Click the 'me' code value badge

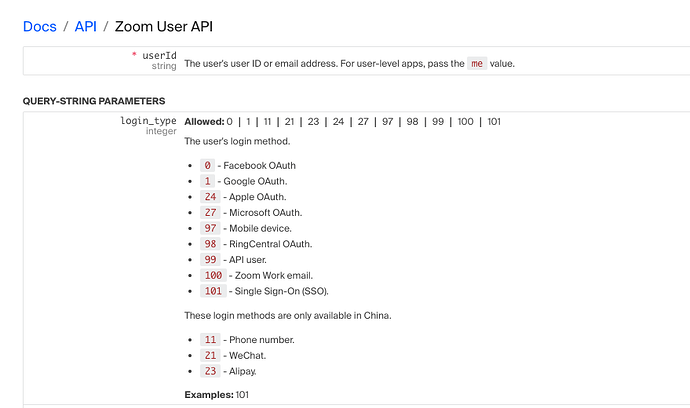point(477,64)
